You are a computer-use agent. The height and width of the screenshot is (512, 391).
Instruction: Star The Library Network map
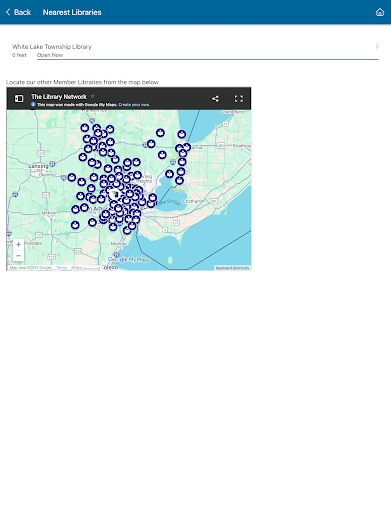(x=93, y=96)
